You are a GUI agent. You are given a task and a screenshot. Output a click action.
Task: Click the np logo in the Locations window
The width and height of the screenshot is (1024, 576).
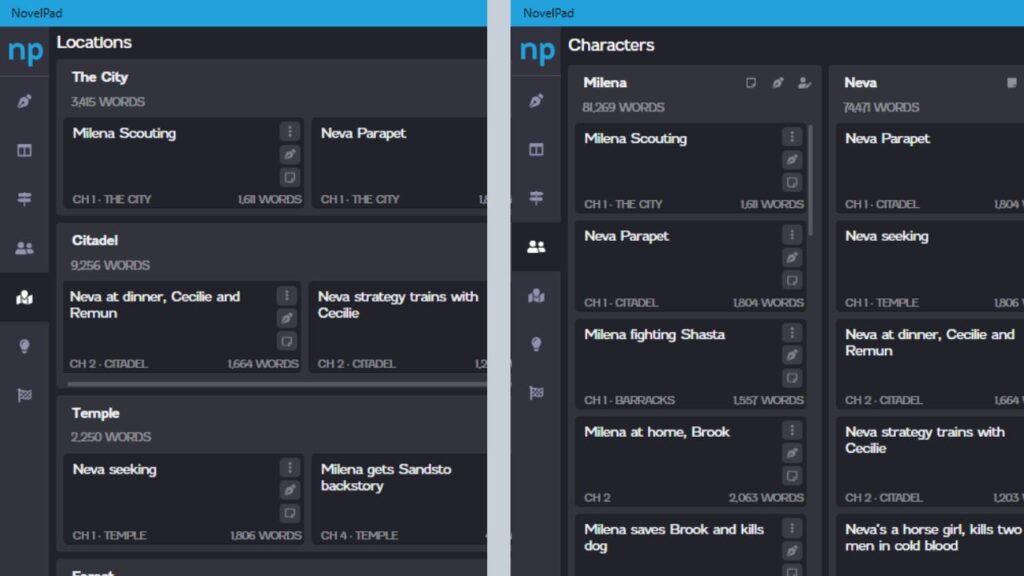[x=25, y=51]
